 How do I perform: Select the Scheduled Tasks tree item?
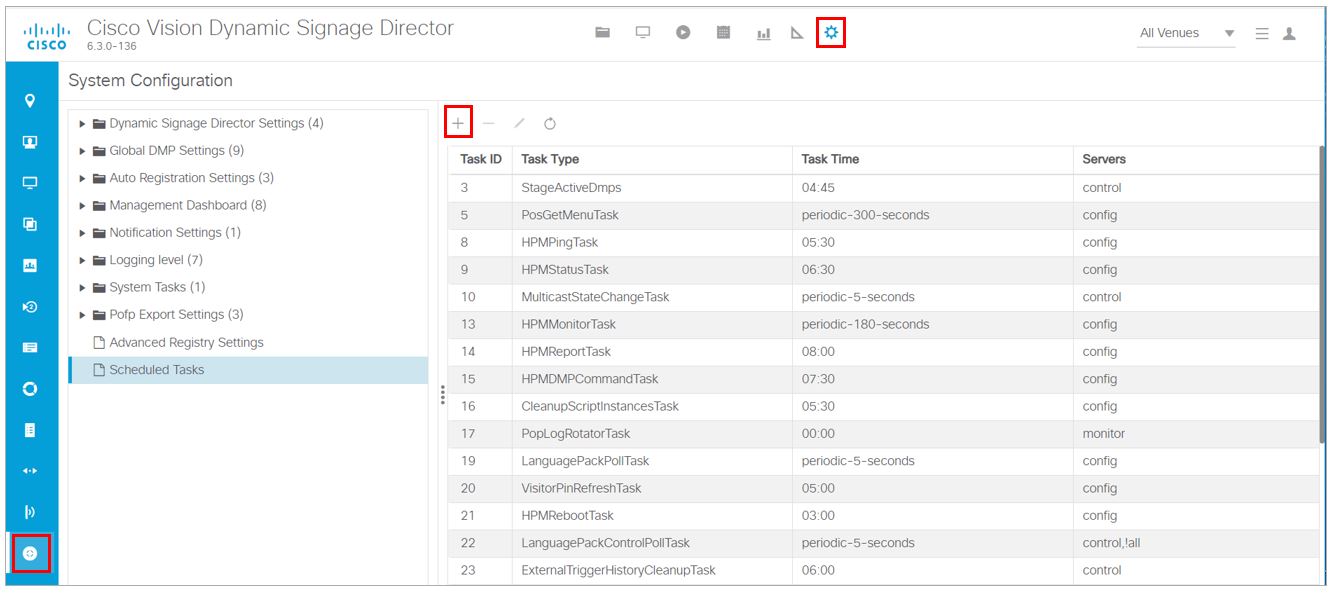point(156,370)
